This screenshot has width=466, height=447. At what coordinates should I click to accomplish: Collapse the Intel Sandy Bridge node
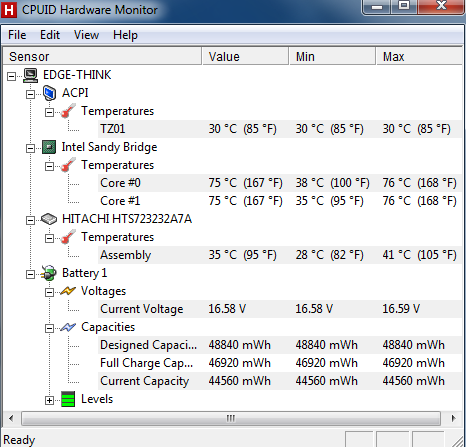30,148
